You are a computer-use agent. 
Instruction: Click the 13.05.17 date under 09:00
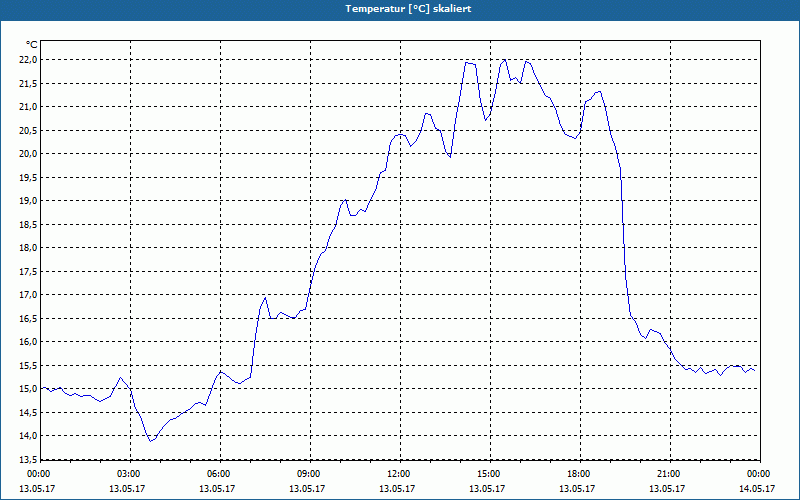(307, 488)
